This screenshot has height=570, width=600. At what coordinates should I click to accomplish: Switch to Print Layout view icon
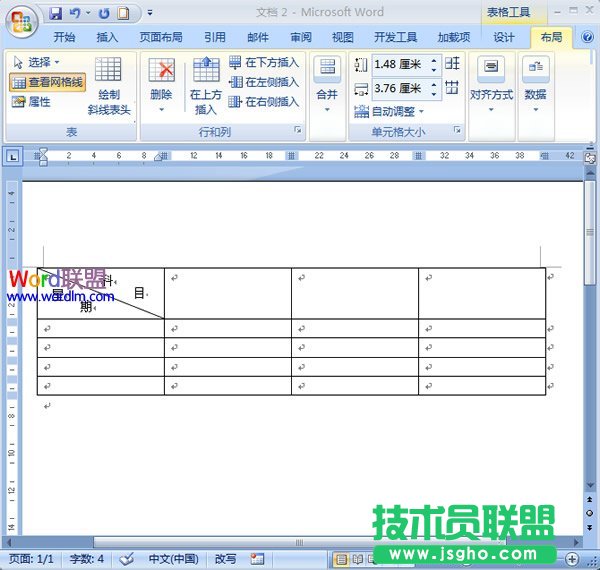tap(341, 560)
